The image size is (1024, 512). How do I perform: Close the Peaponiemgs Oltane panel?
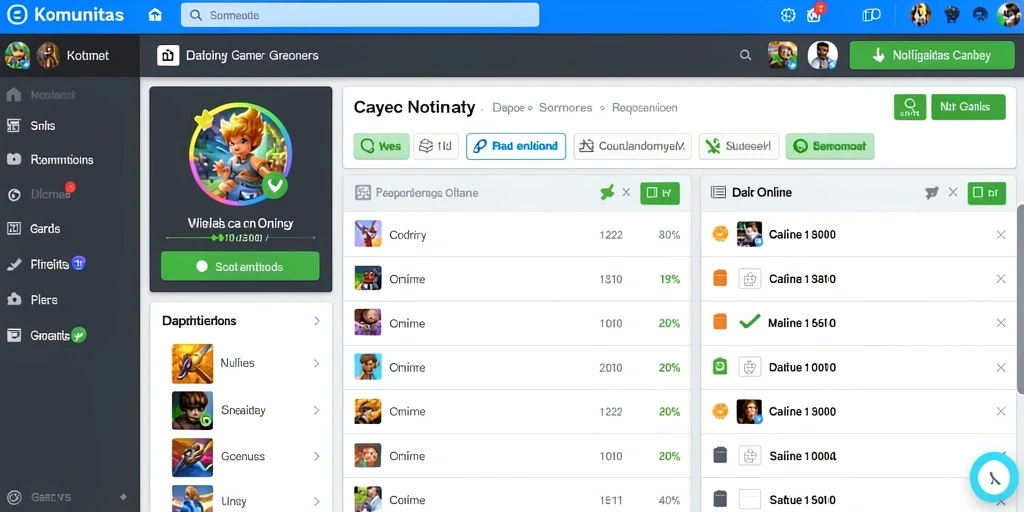[x=626, y=192]
